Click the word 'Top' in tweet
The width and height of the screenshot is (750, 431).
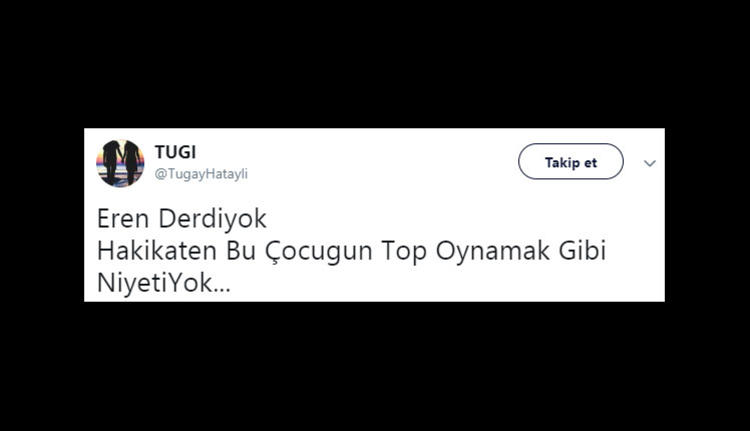click(x=404, y=252)
